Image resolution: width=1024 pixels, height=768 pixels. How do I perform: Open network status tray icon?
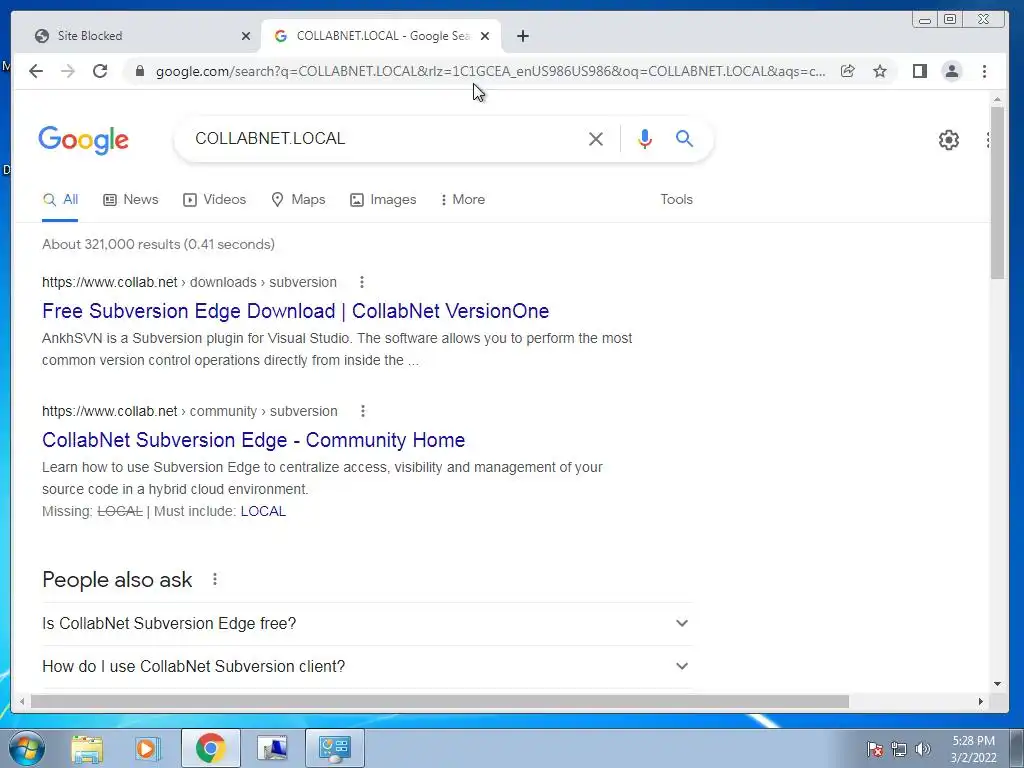coord(899,749)
